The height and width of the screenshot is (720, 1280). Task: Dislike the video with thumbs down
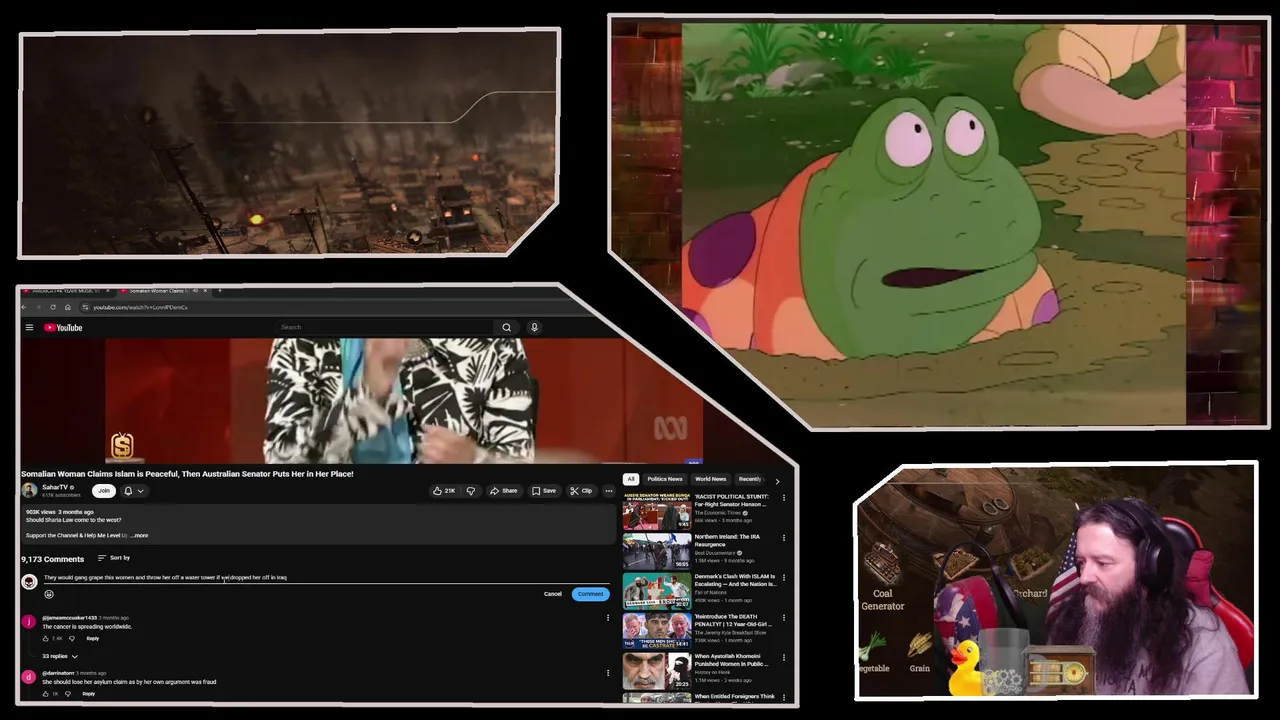(471, 491)
